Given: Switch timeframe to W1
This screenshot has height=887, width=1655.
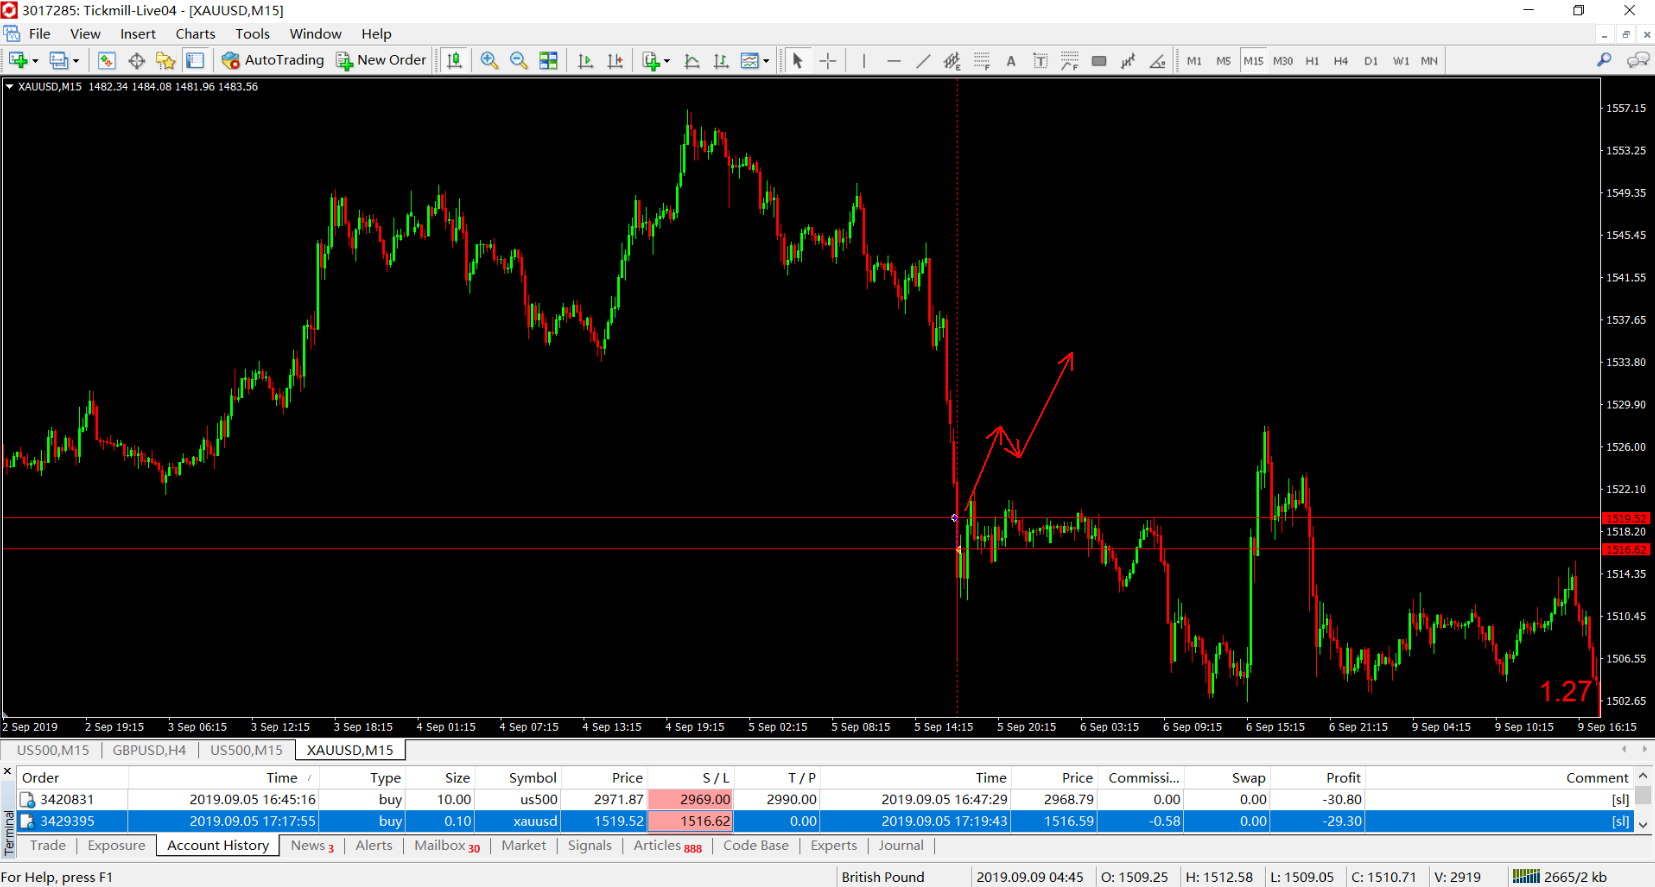Looking at the screenshot, I should point(1401,61).
